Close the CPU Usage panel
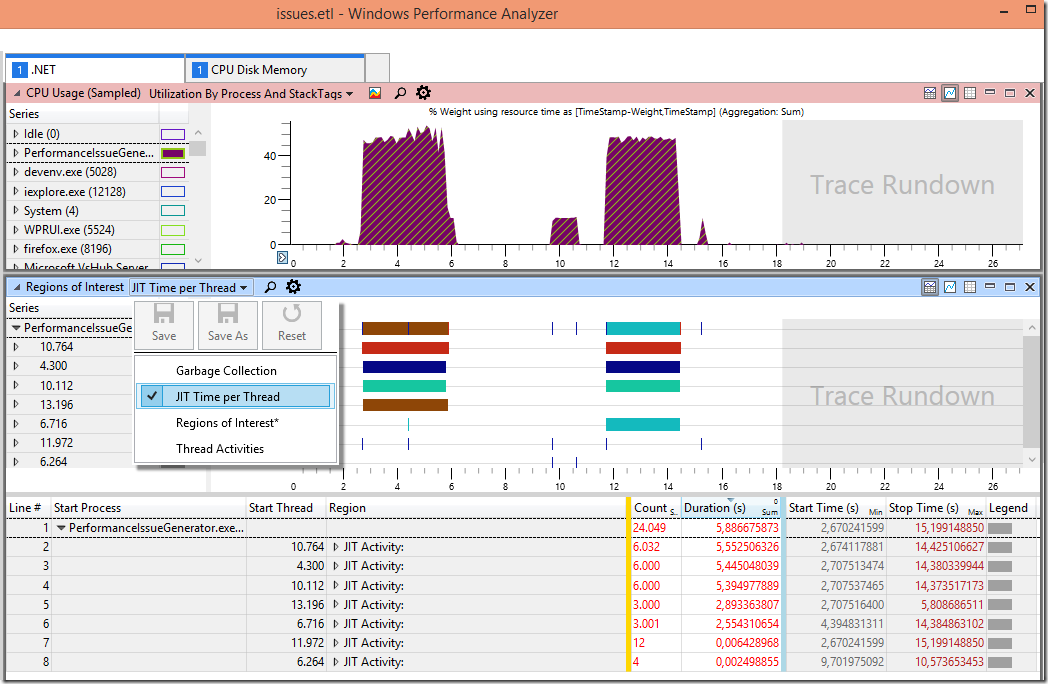The image size is (1048, 684). [x=1030, y=93]
